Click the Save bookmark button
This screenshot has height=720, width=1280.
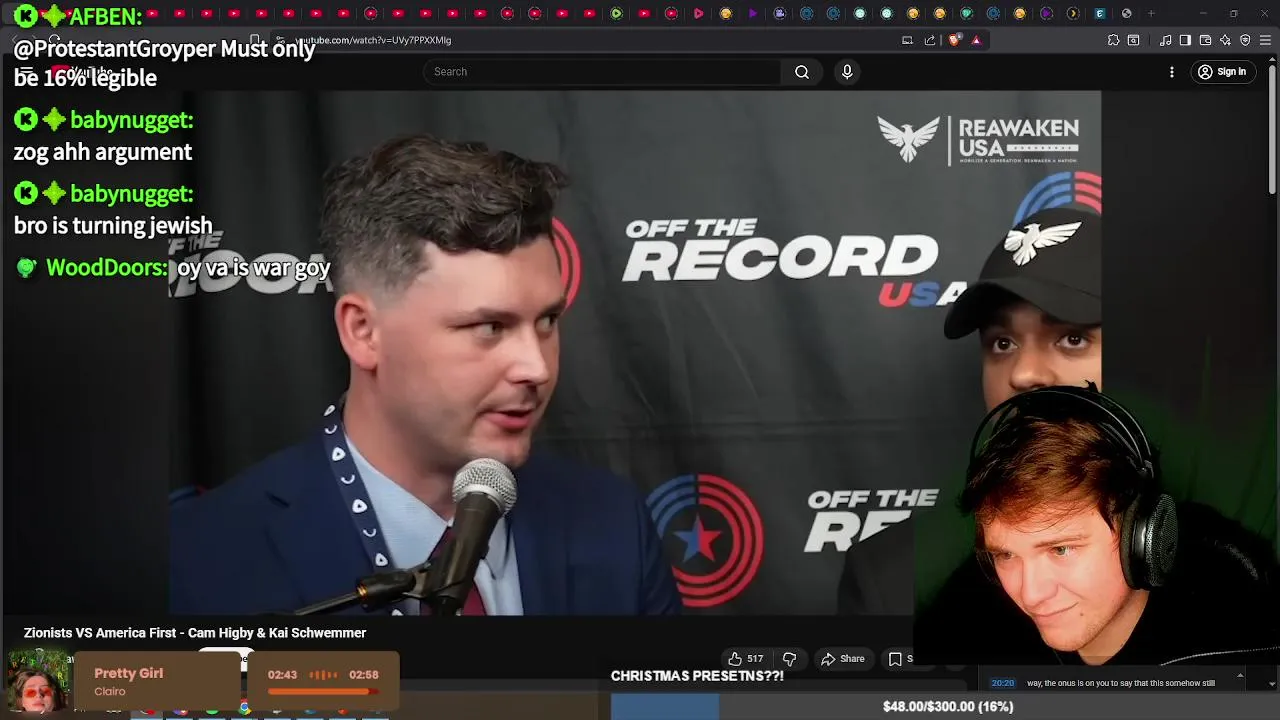(899, 658)
